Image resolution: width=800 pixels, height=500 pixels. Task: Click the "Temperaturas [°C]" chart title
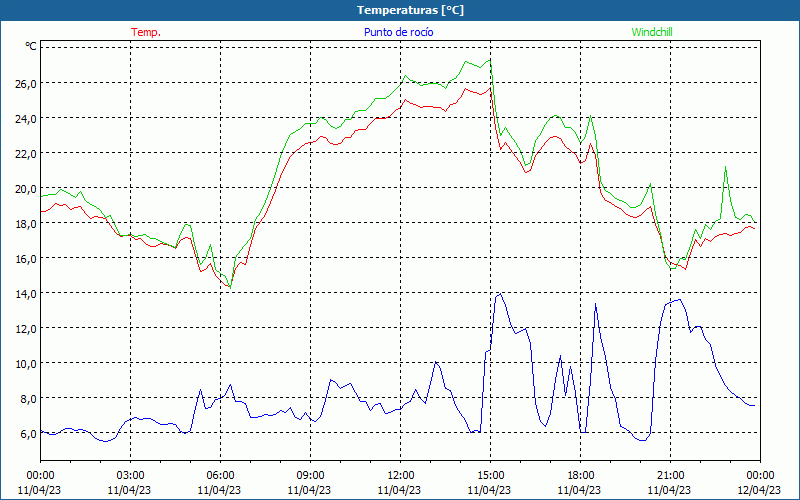coord(410,10)
